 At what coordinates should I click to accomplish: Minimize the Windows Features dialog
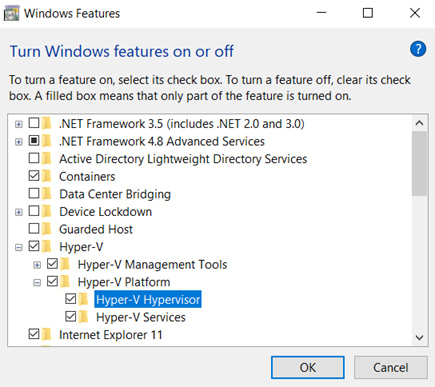(321, 13)
